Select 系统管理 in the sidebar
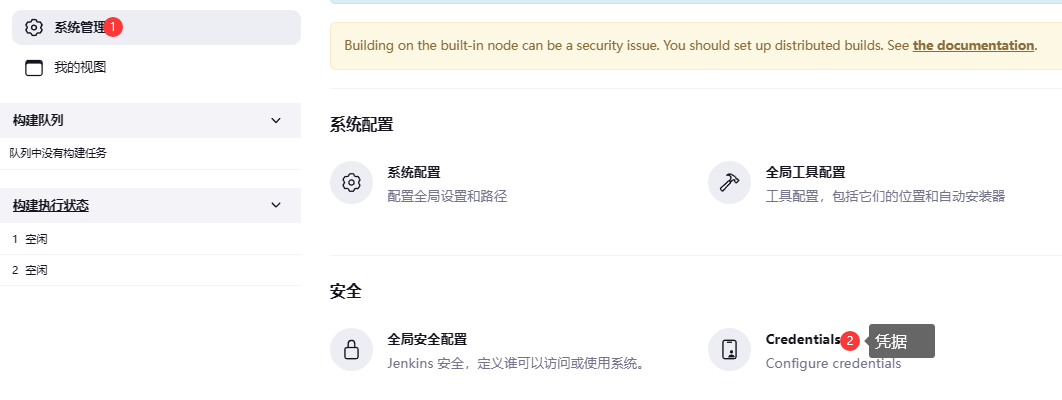Viewport: 1062px width, 400px height. click(x=156, y=27)
